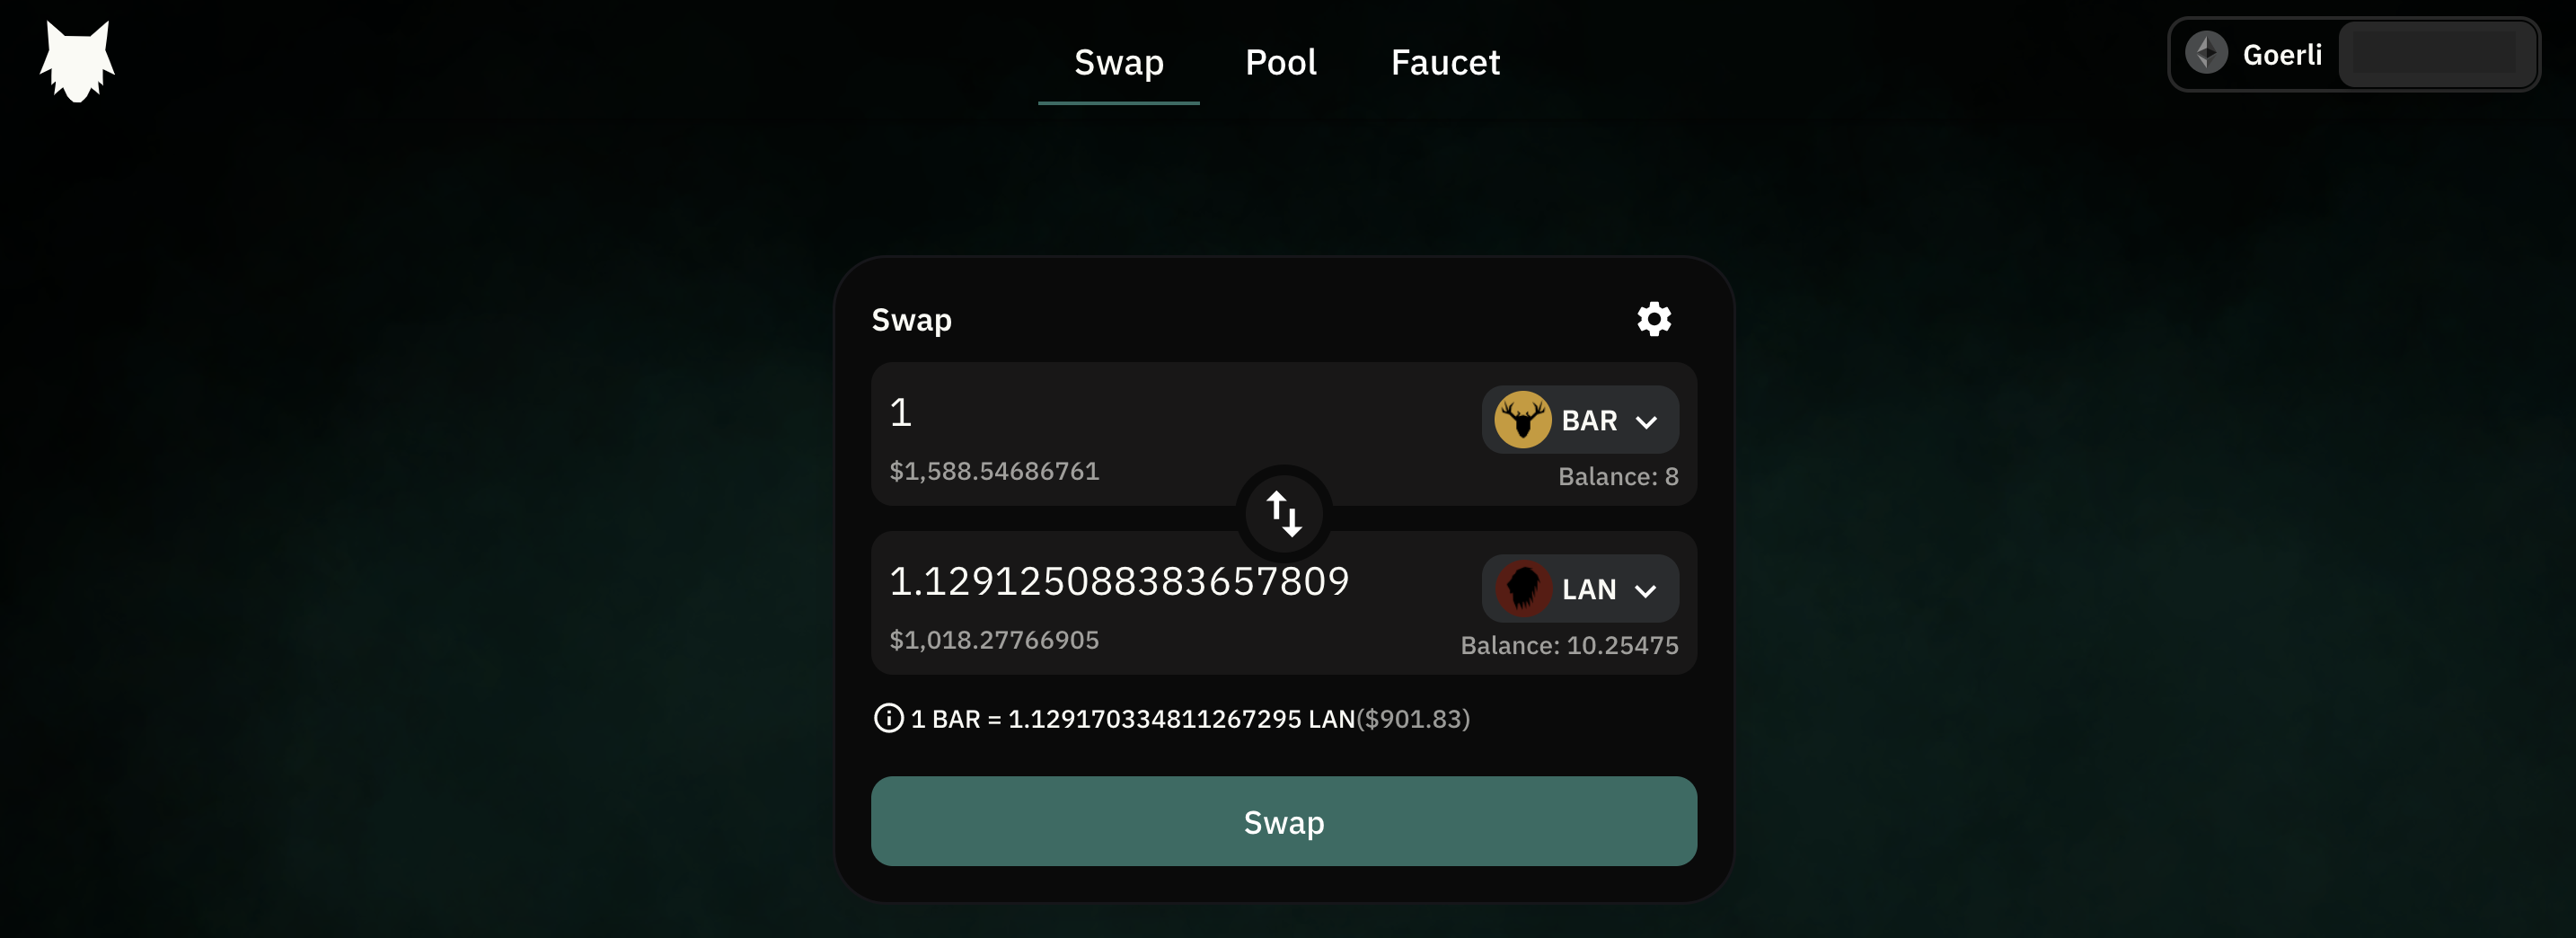2576x938 pixels.
Task: Select the Swap navigation tab
Action: click(1118, 62)
